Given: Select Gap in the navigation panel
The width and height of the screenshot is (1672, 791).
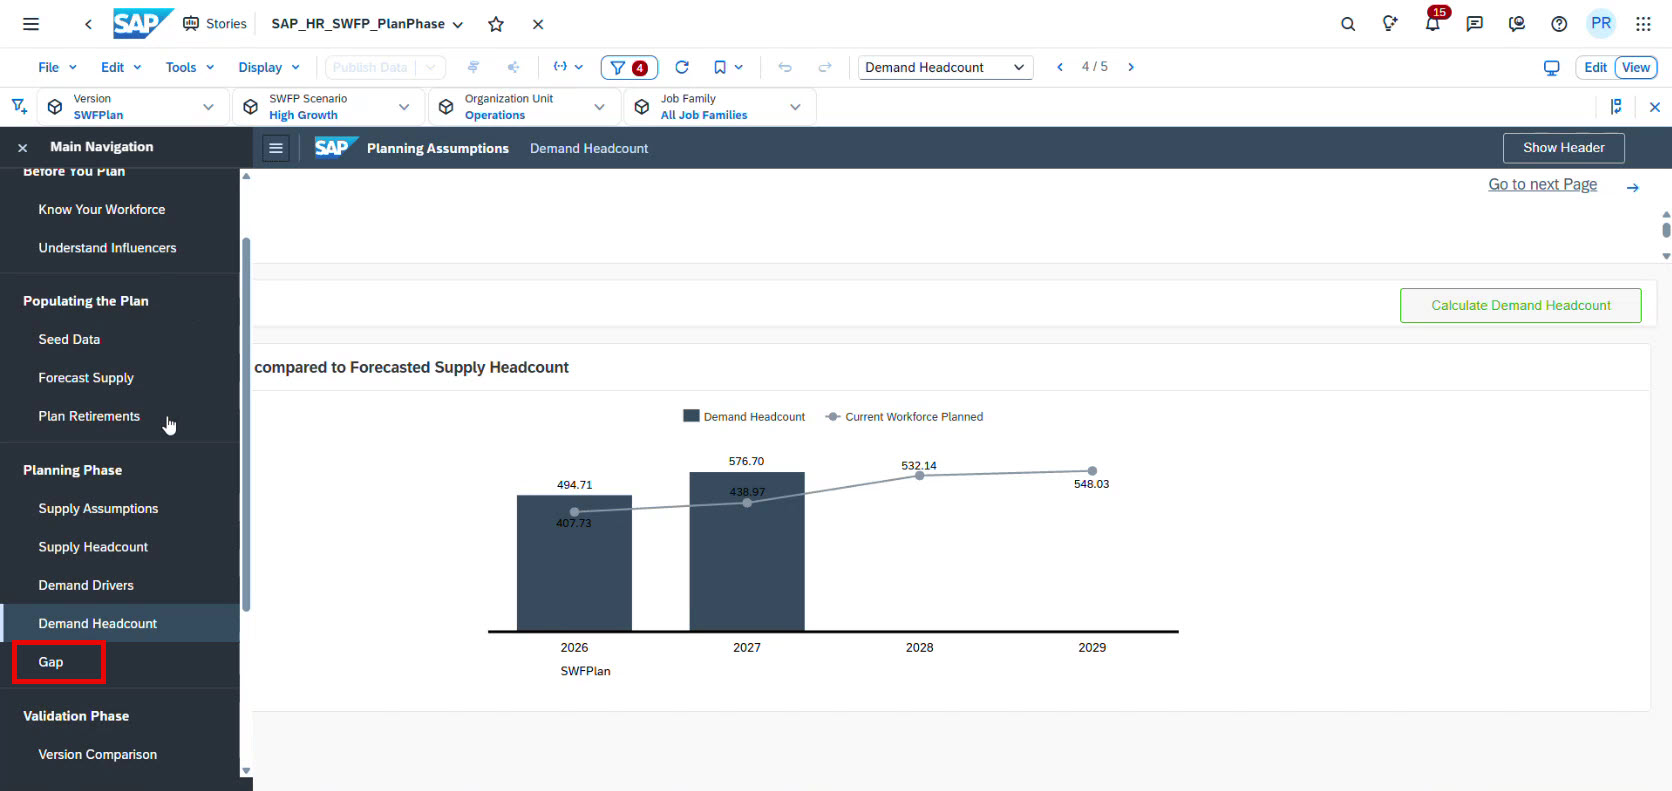Looking at the screenshot, I should point(51,662).
